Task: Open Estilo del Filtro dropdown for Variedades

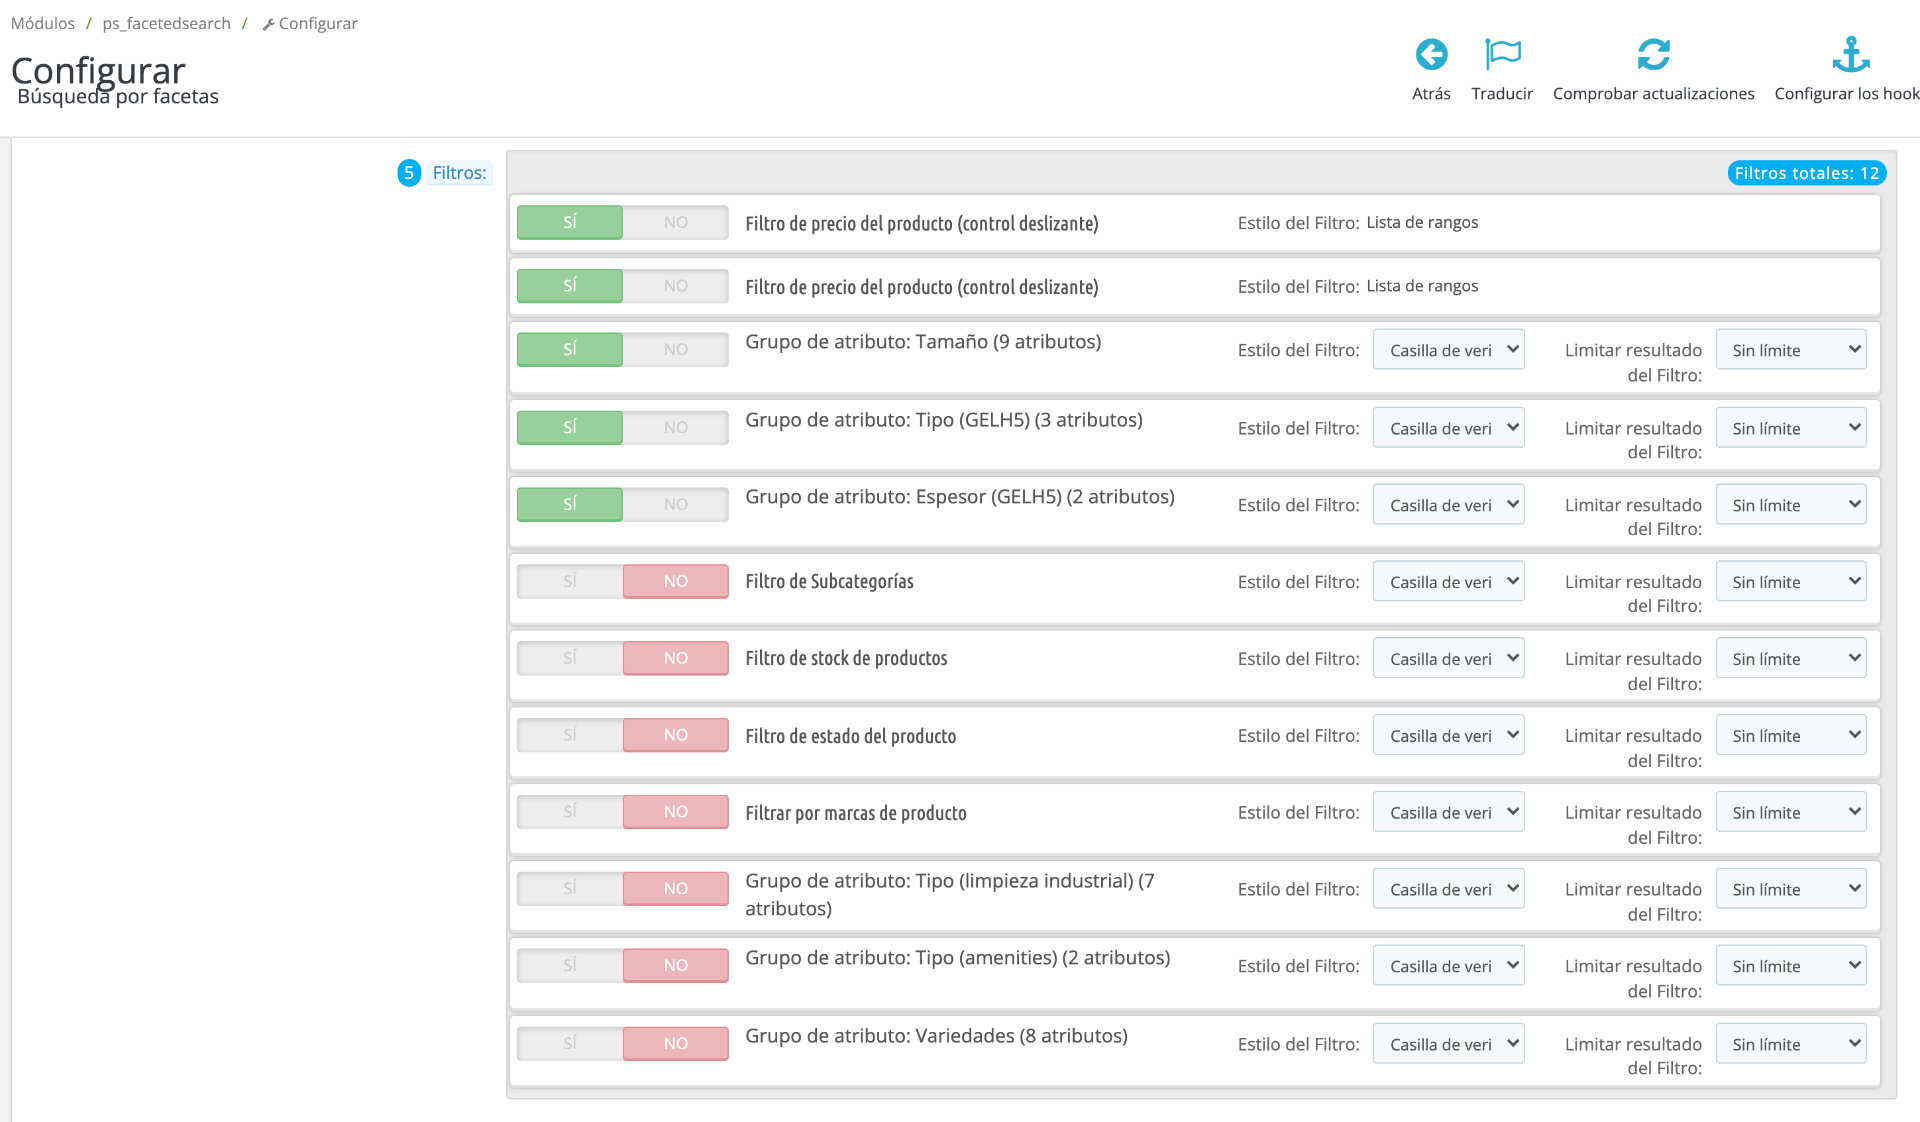Action: click(x=1448, y=1044)
